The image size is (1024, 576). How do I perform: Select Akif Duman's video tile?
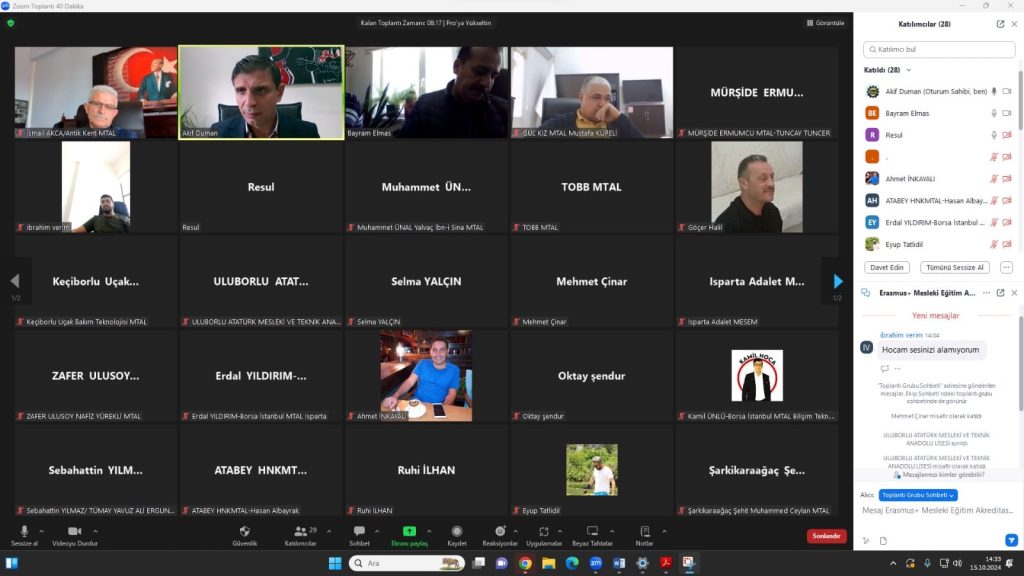click(x=261, y=92)
